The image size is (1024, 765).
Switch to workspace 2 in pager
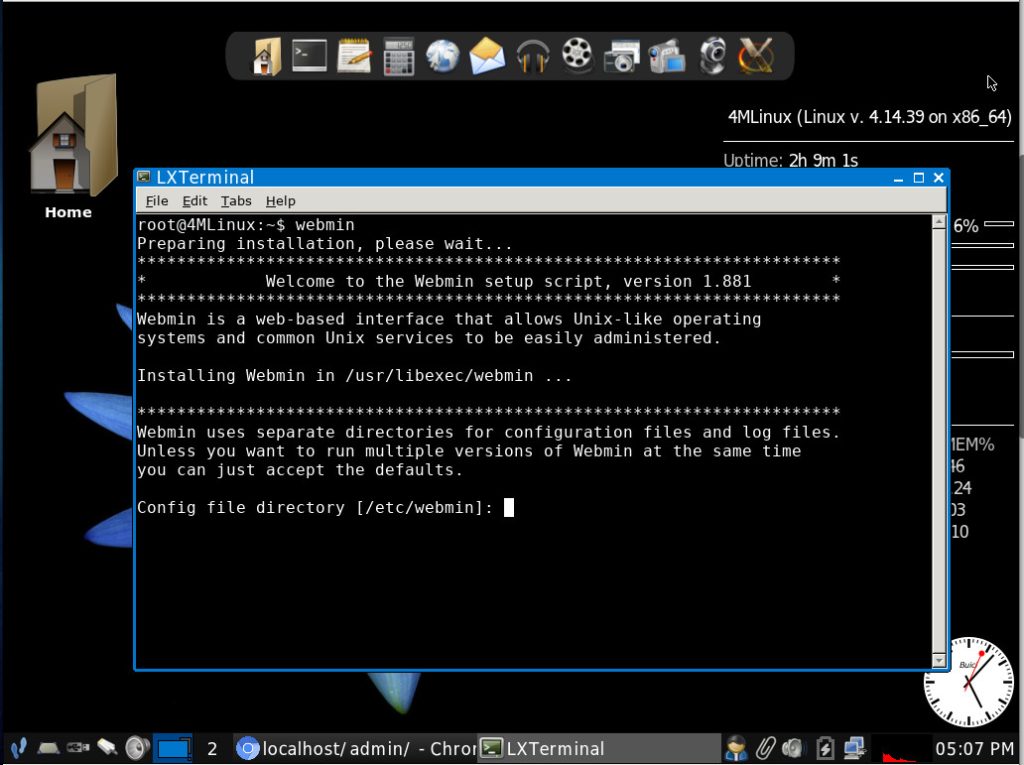pyautogui.click(x=212, y=748)
